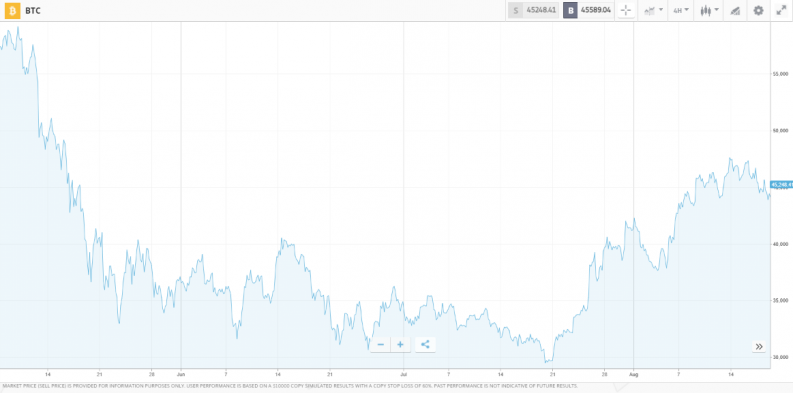Click the Aug date axis label

tap(634, 375)
